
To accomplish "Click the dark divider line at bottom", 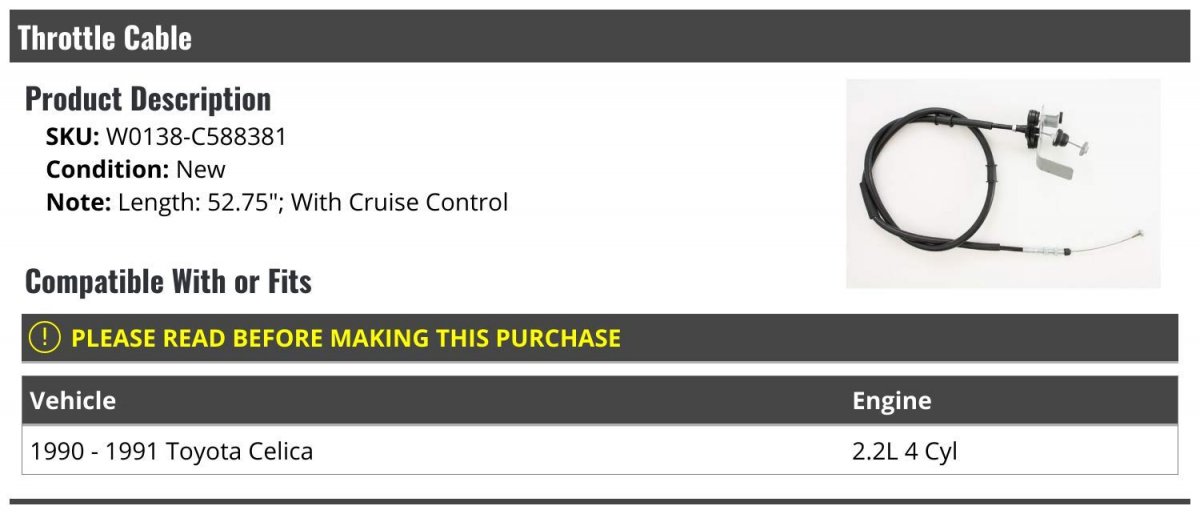I will coord(600,501).
